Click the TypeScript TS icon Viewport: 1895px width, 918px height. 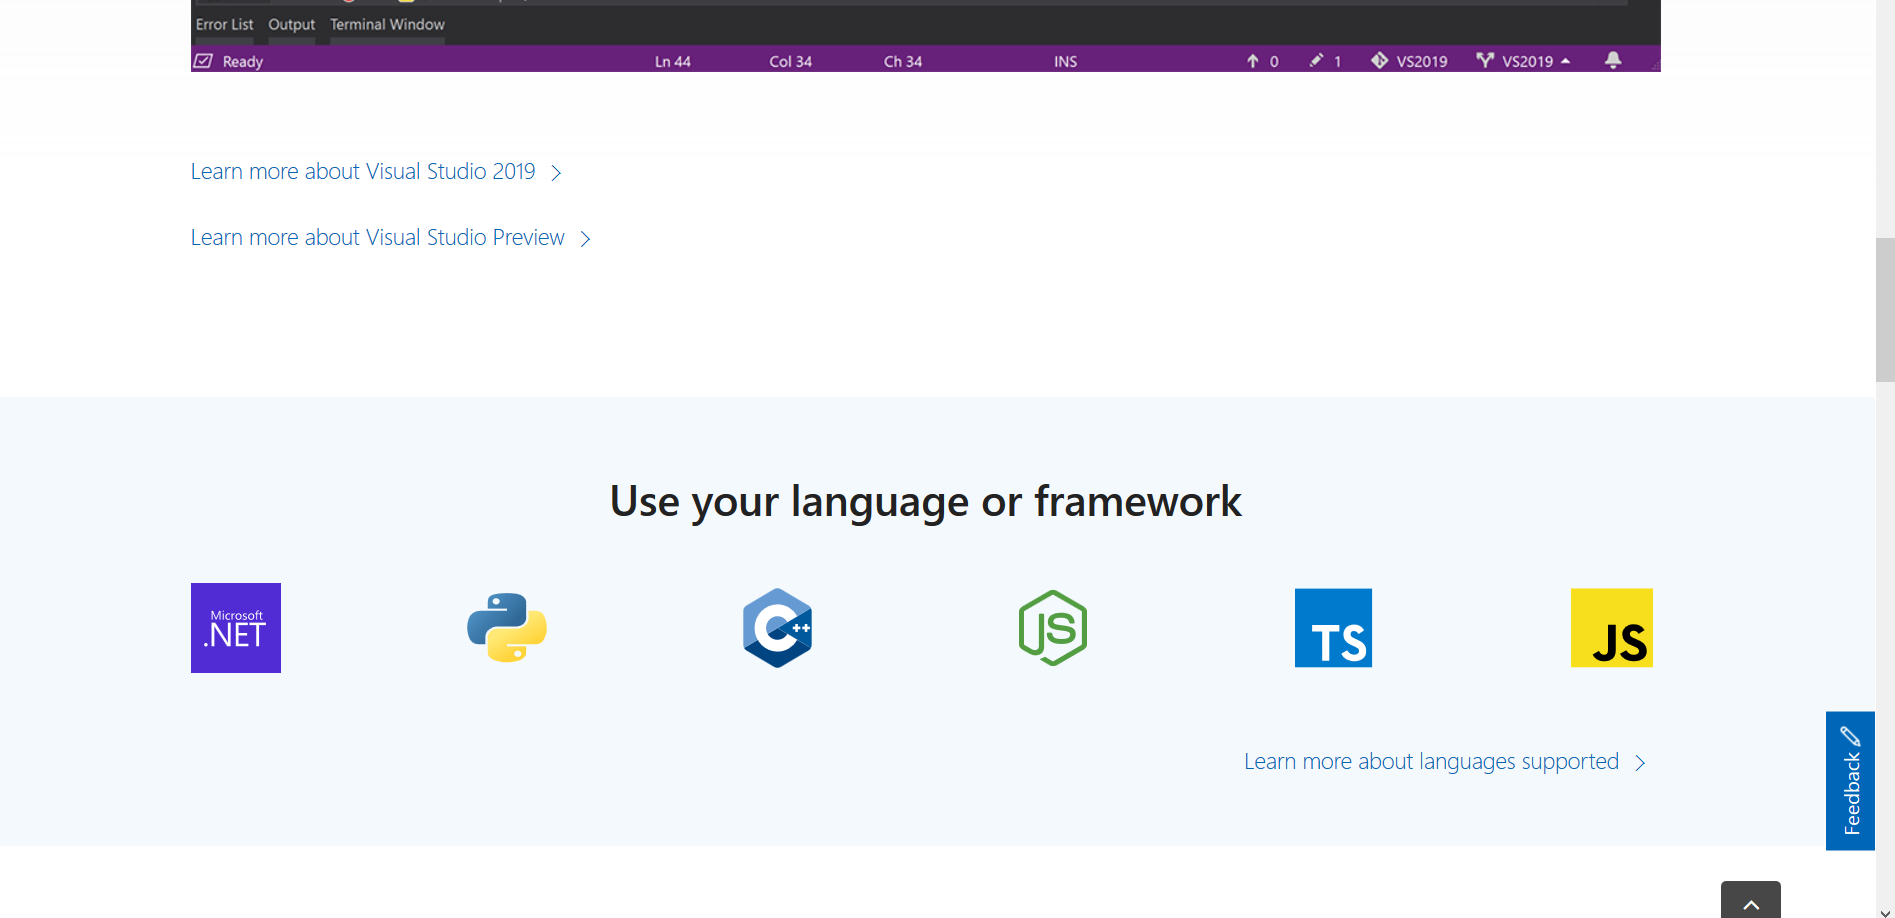[1333, 628]
